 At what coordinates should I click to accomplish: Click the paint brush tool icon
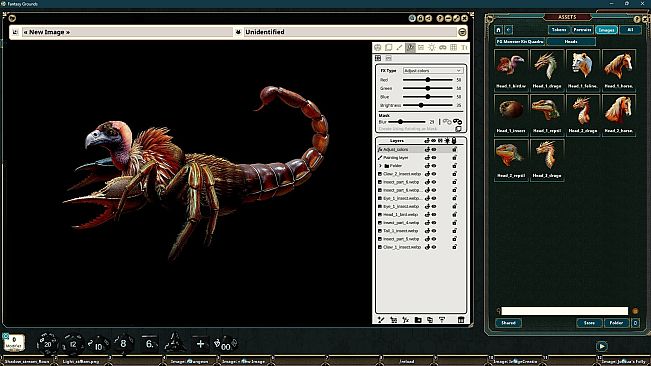tap(399, 48)
